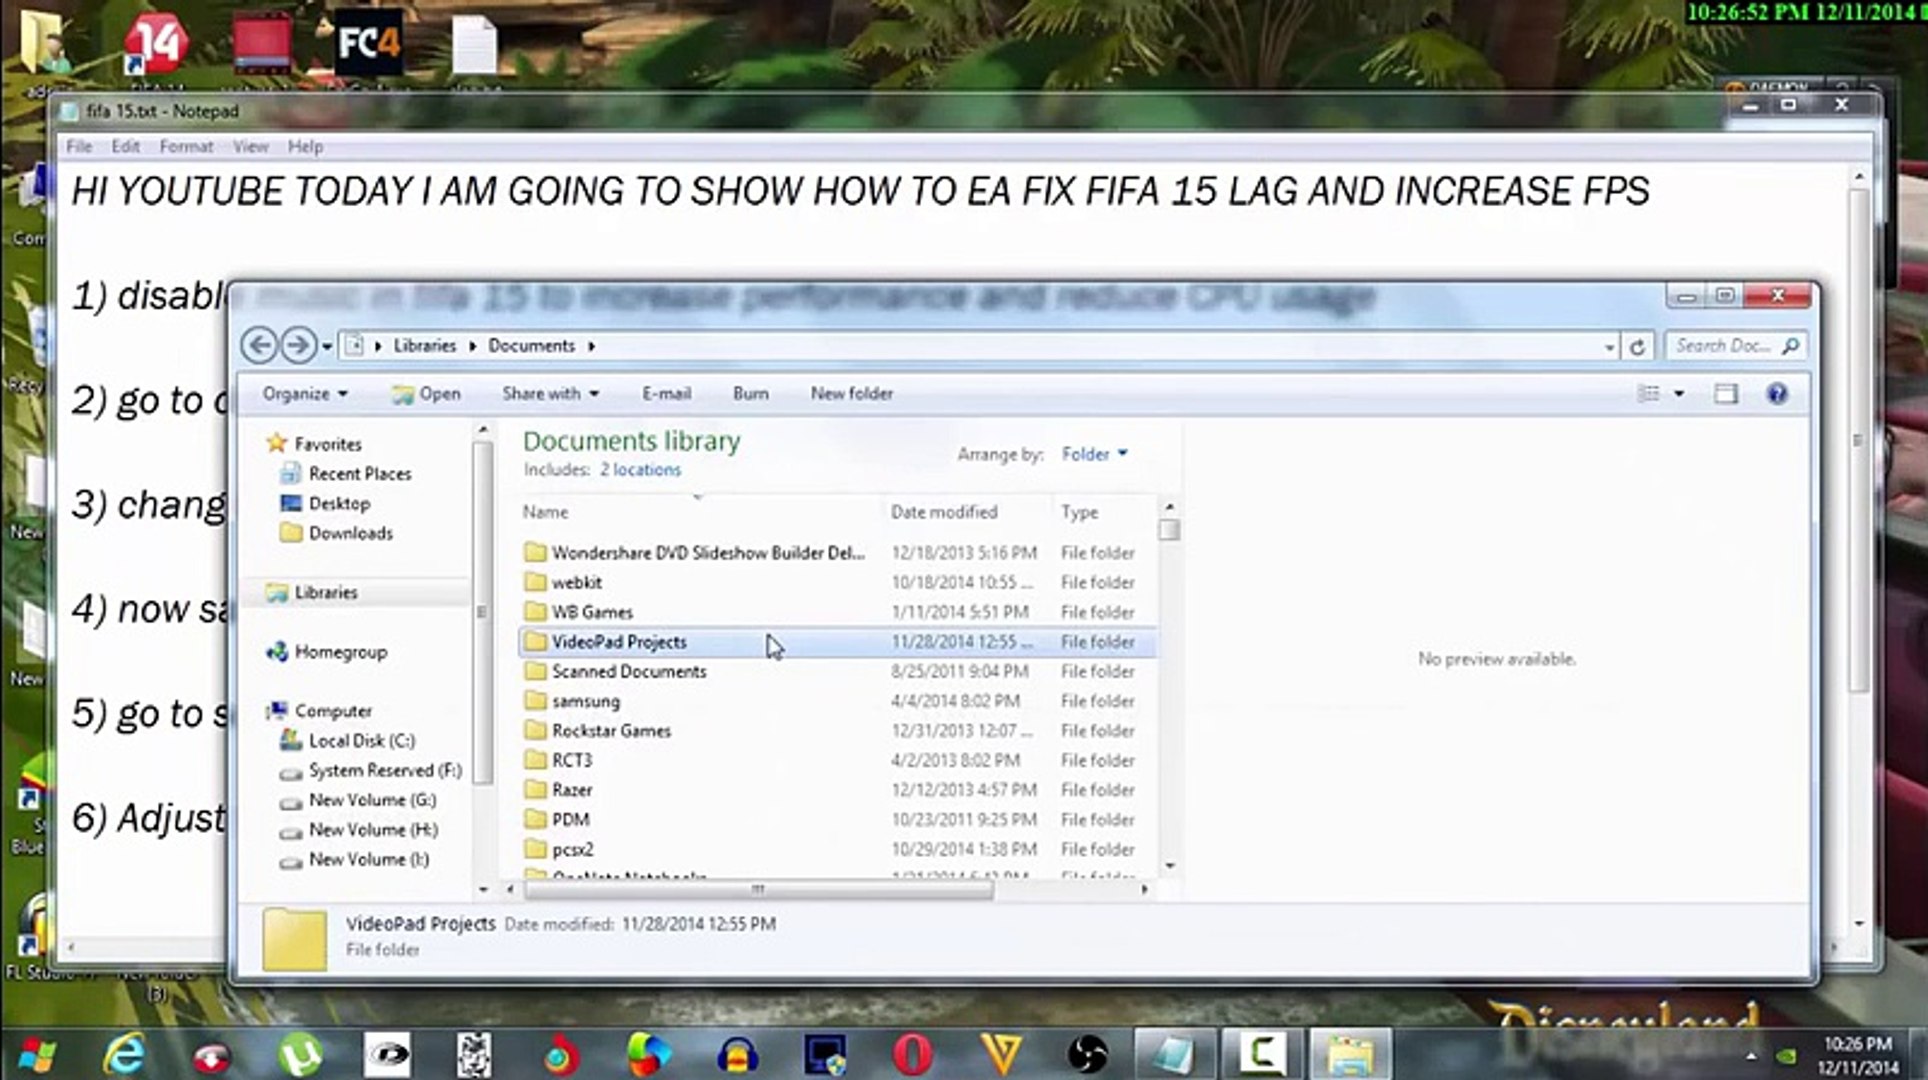The width and height of the screenshot is (1928, 1080).
Task: Refresh the Documents folder view
Action: pos(1637,346)
